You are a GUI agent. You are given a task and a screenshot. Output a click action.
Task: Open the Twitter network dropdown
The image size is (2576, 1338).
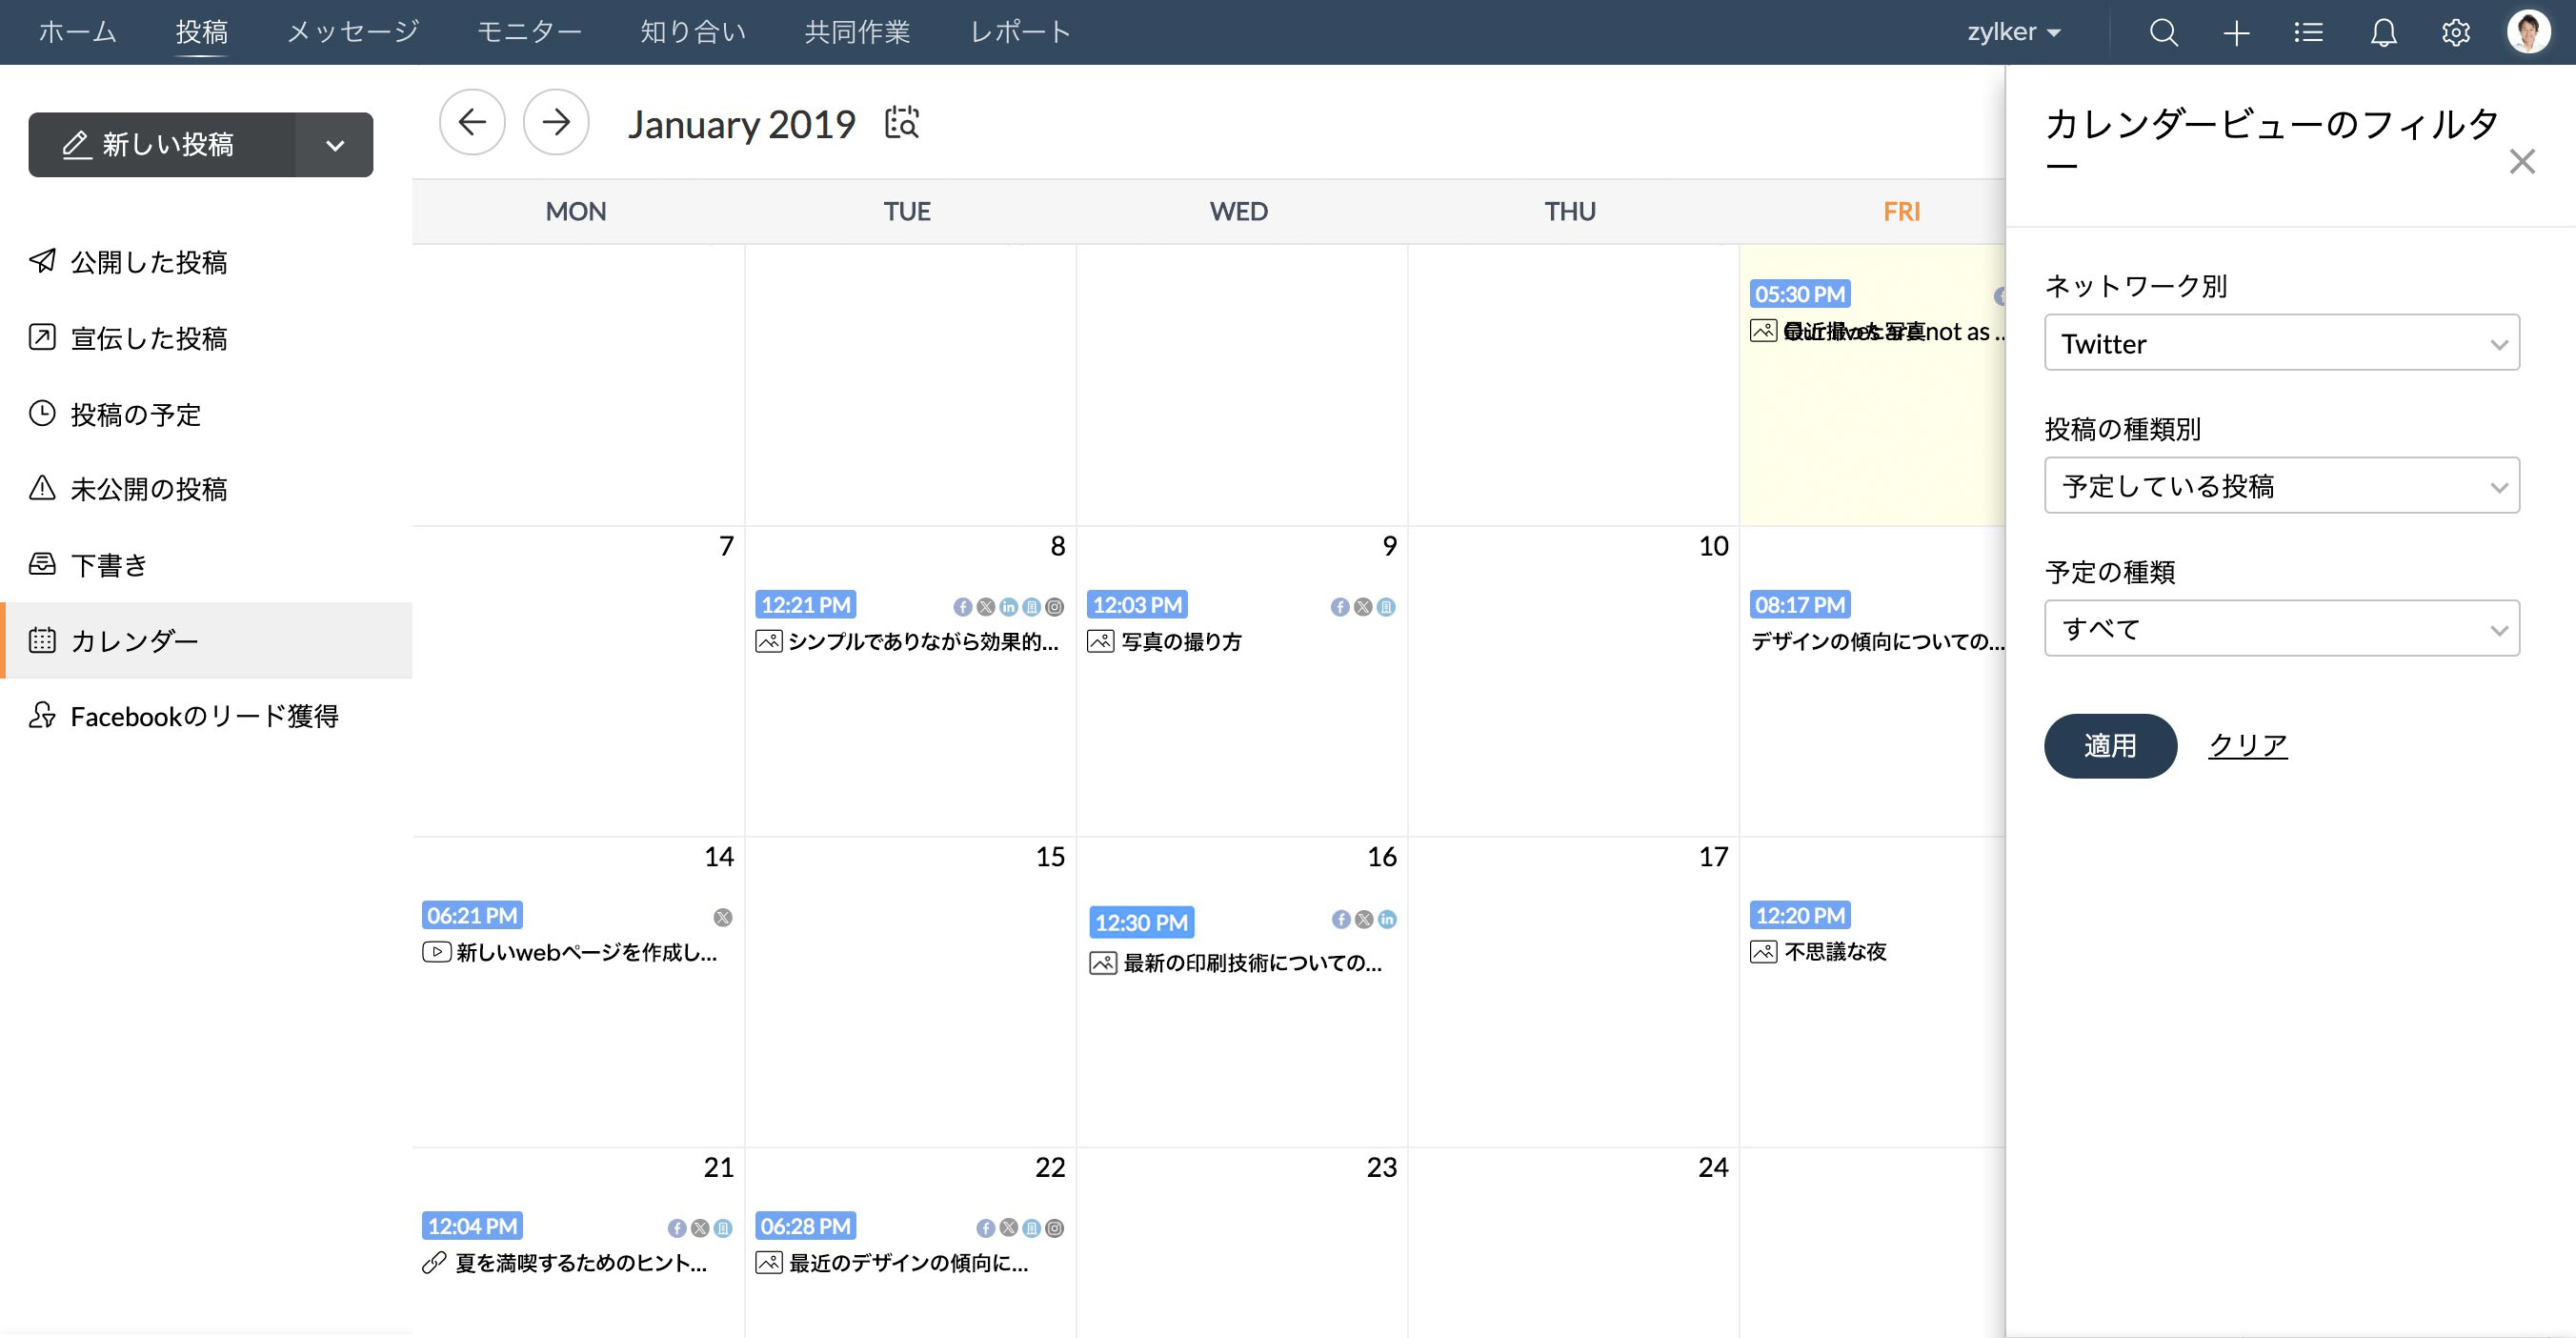[x=2281, y=343]
